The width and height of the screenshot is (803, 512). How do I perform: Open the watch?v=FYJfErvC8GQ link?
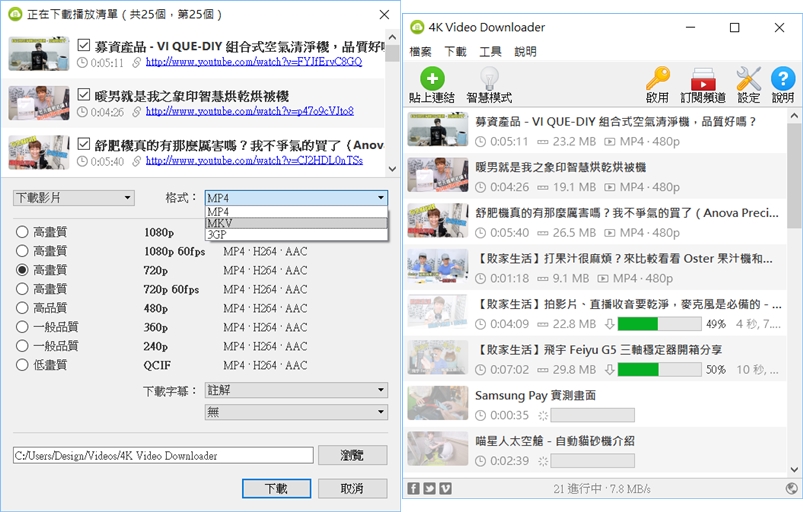254,62
